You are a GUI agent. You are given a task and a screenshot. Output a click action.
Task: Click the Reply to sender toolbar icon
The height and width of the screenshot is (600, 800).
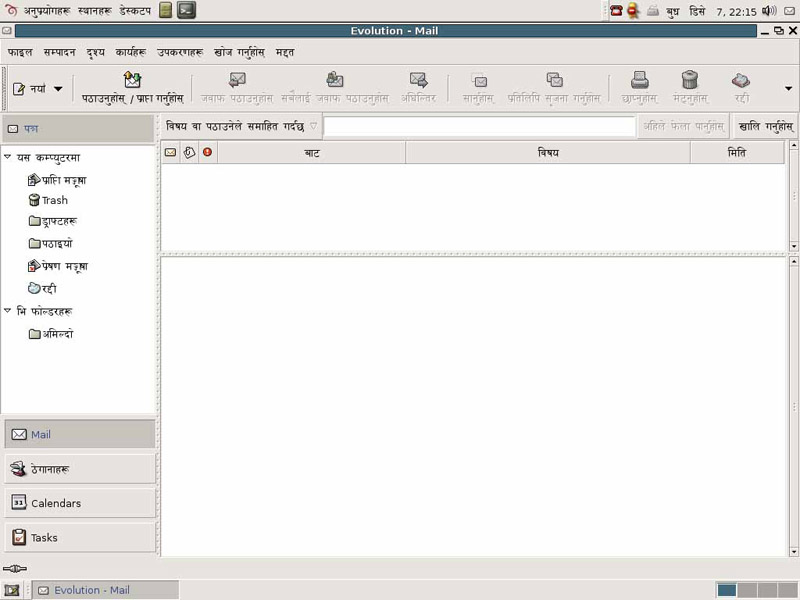[x=237, y=81]
